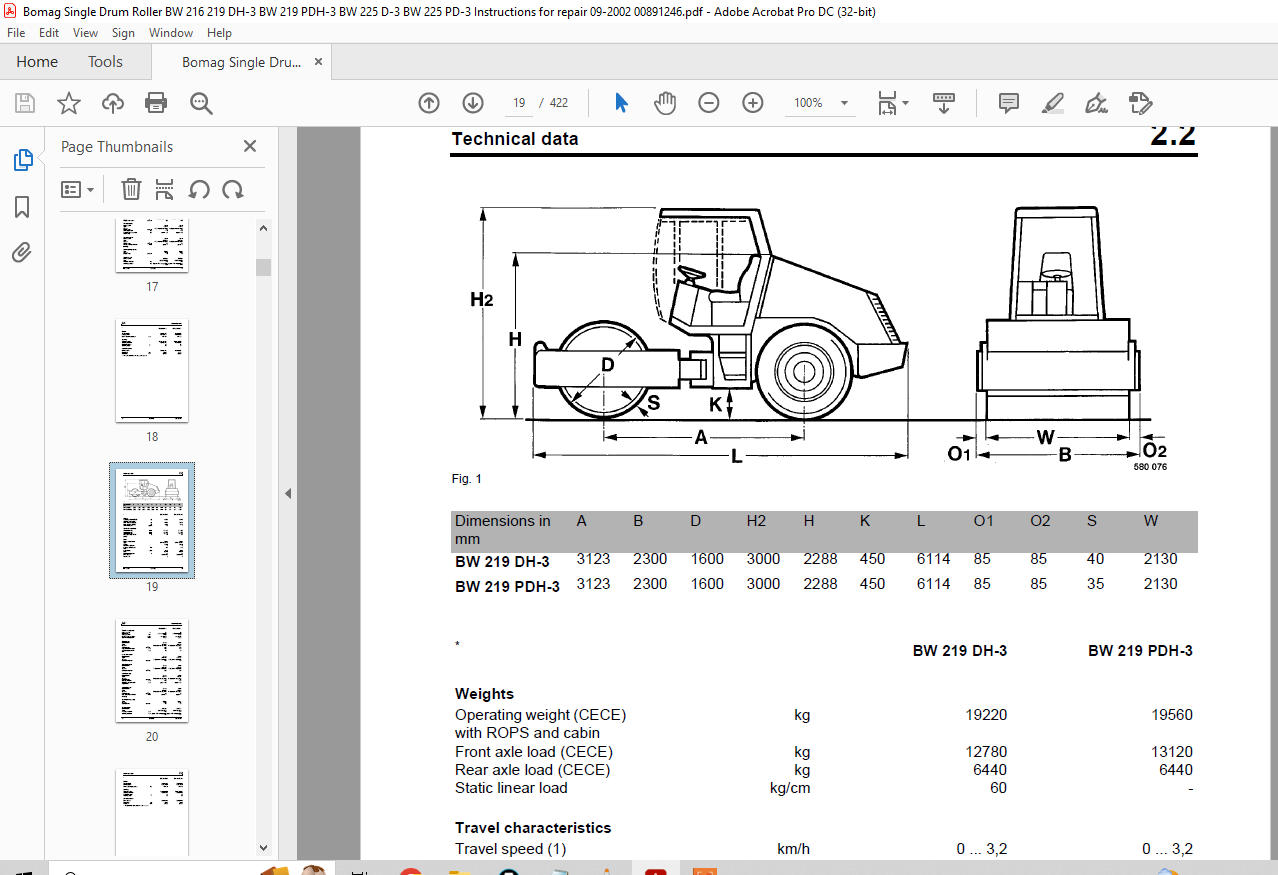Print the document with the printer icon
1278x875 pixels.
156,103
